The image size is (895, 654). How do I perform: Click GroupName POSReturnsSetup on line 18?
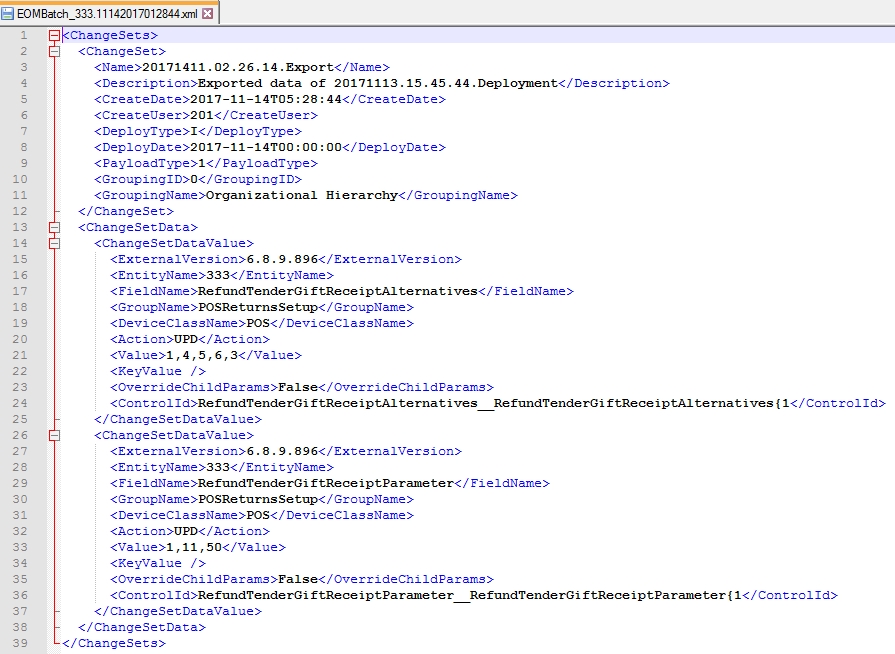coord(257,307)
